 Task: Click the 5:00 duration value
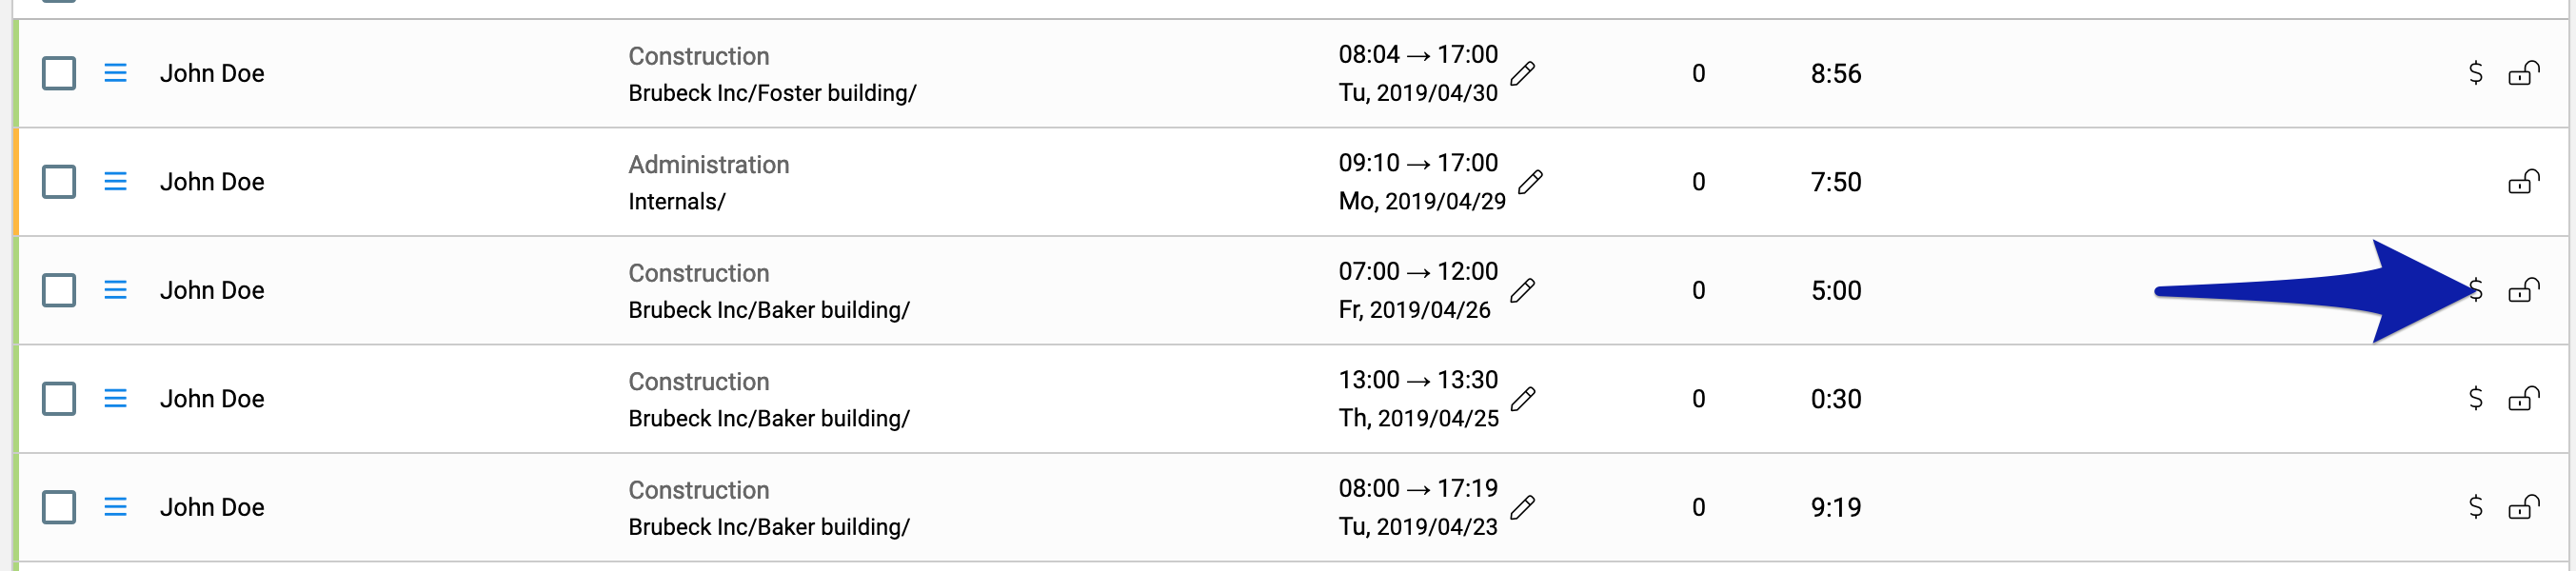(x=1836, y=291)
